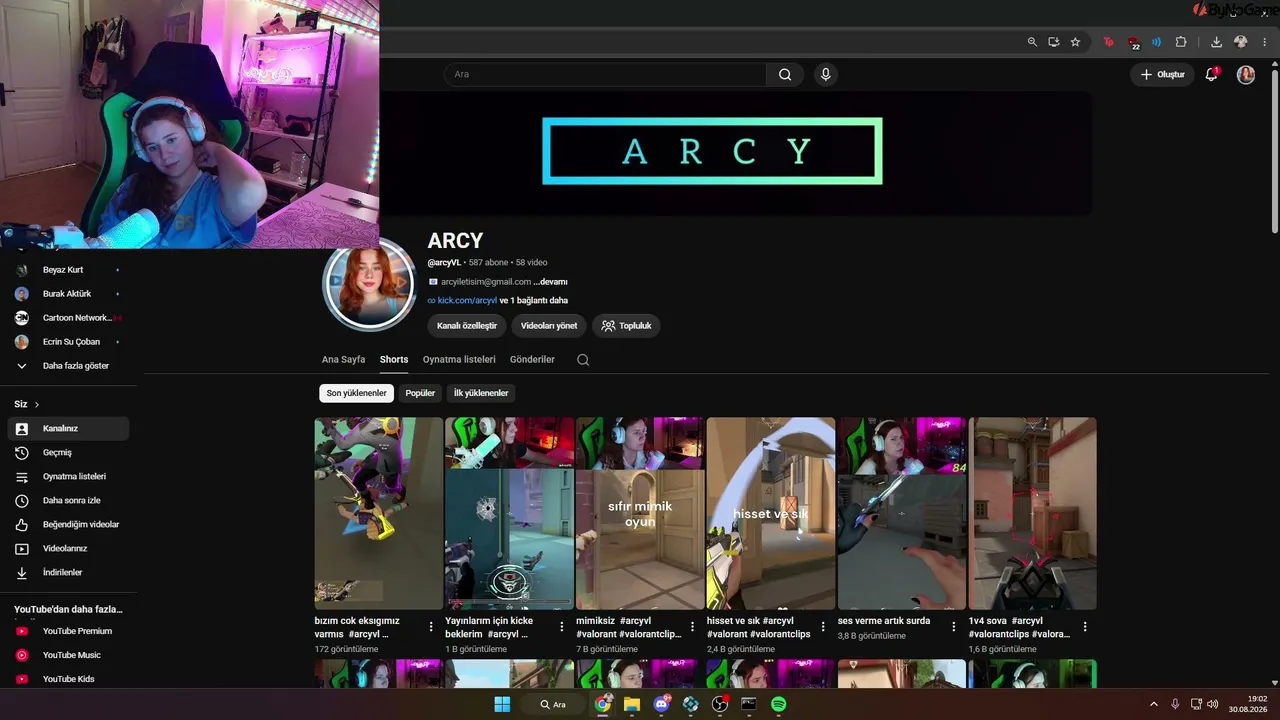Click 'Kanalı özelleştir' button

tap(467, 326)
